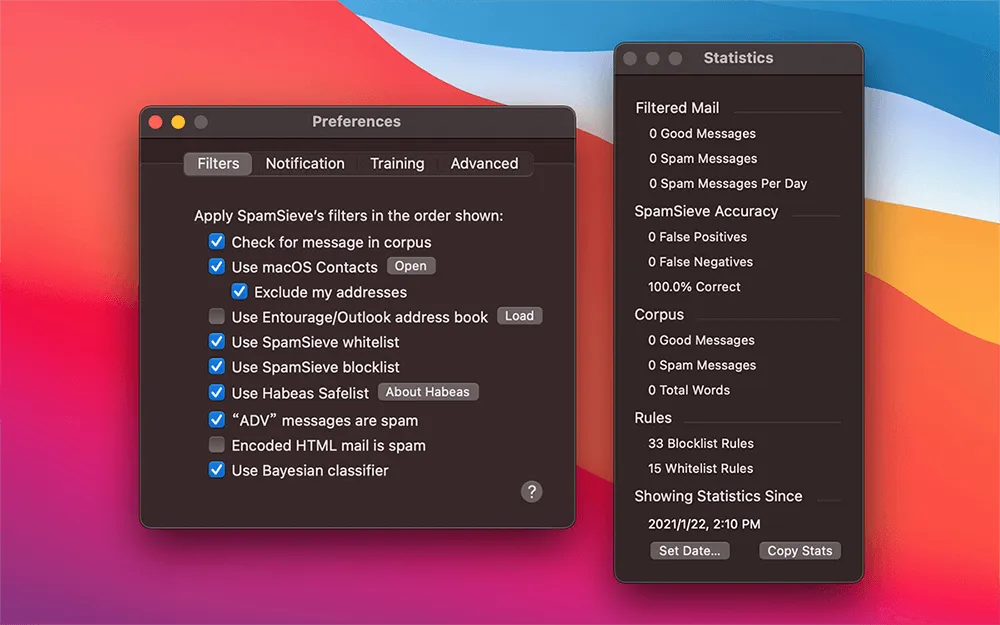The height and width of the screenshot is (625, 1000).
Task: Click the Copy Stats button
Action: pyautogui.click(x=799, y=551)
